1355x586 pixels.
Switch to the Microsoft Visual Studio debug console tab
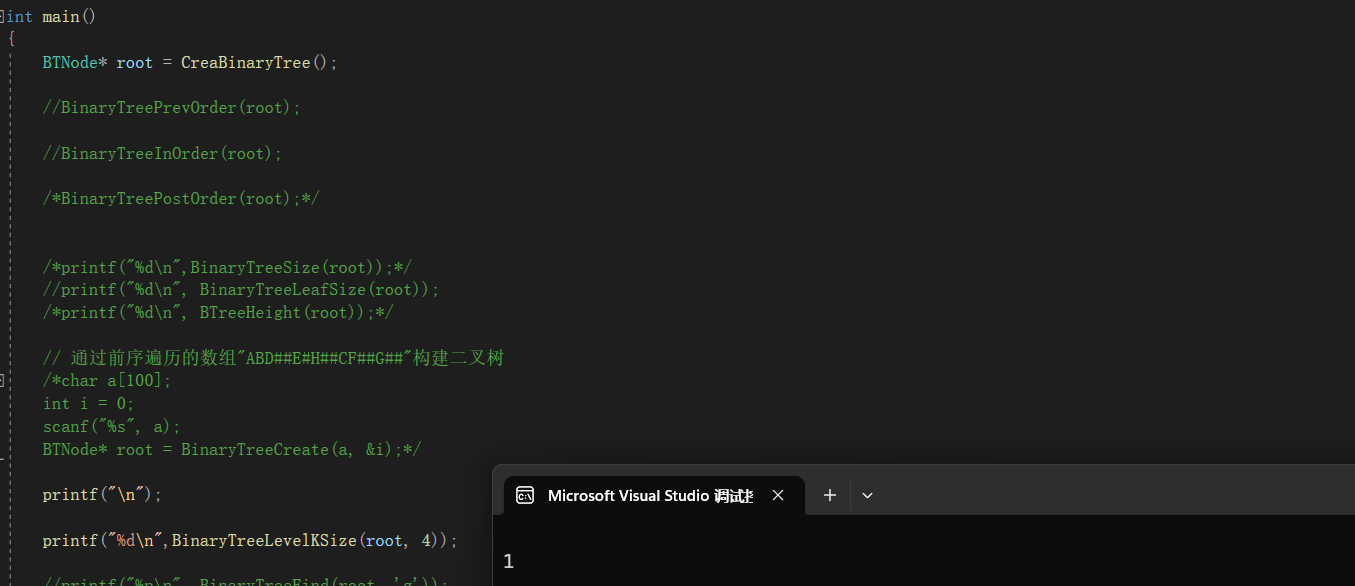[x=654, y=495]
